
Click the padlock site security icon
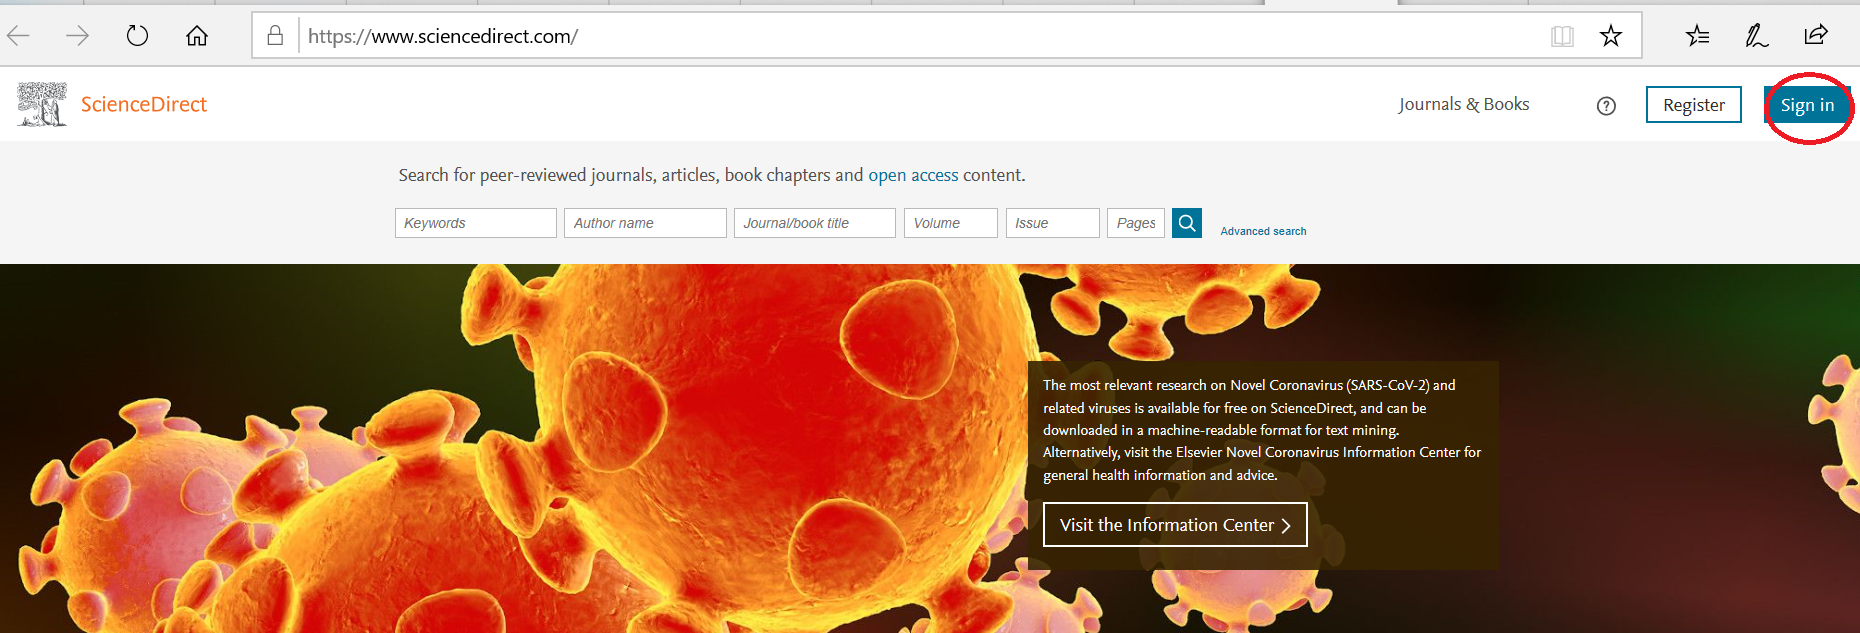[275, 36]
